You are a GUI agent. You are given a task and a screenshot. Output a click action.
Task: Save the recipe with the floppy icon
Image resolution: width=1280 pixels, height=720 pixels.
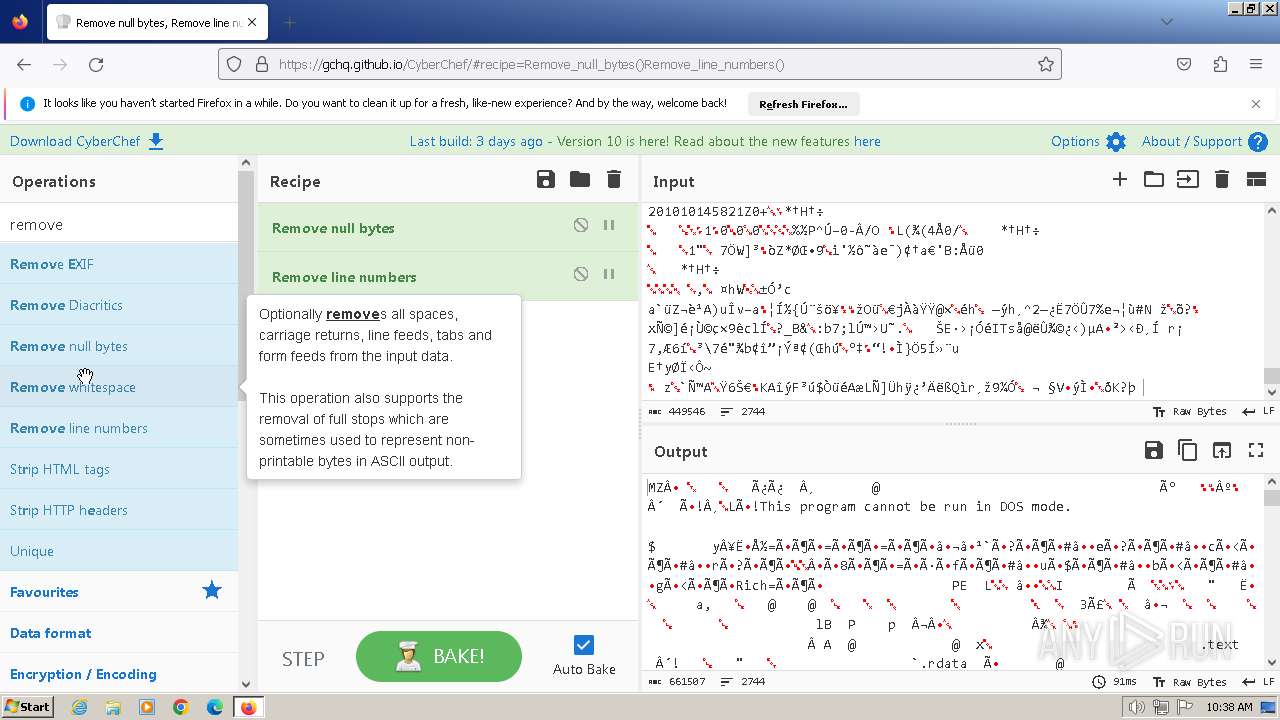(546, 180)
